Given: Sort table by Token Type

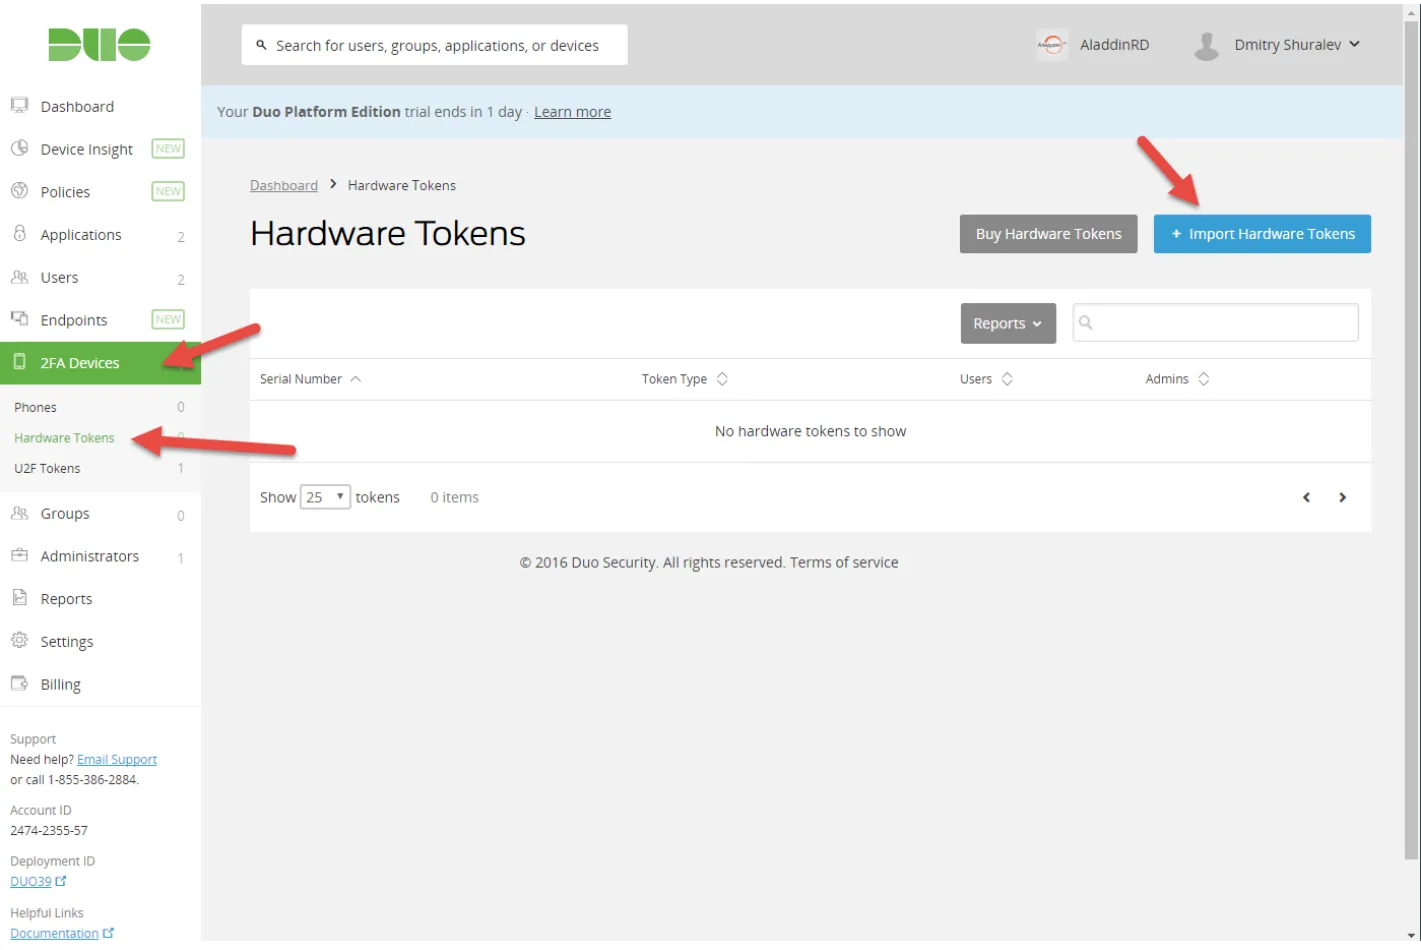Looking at the screenshot, I should coord(684,379).
